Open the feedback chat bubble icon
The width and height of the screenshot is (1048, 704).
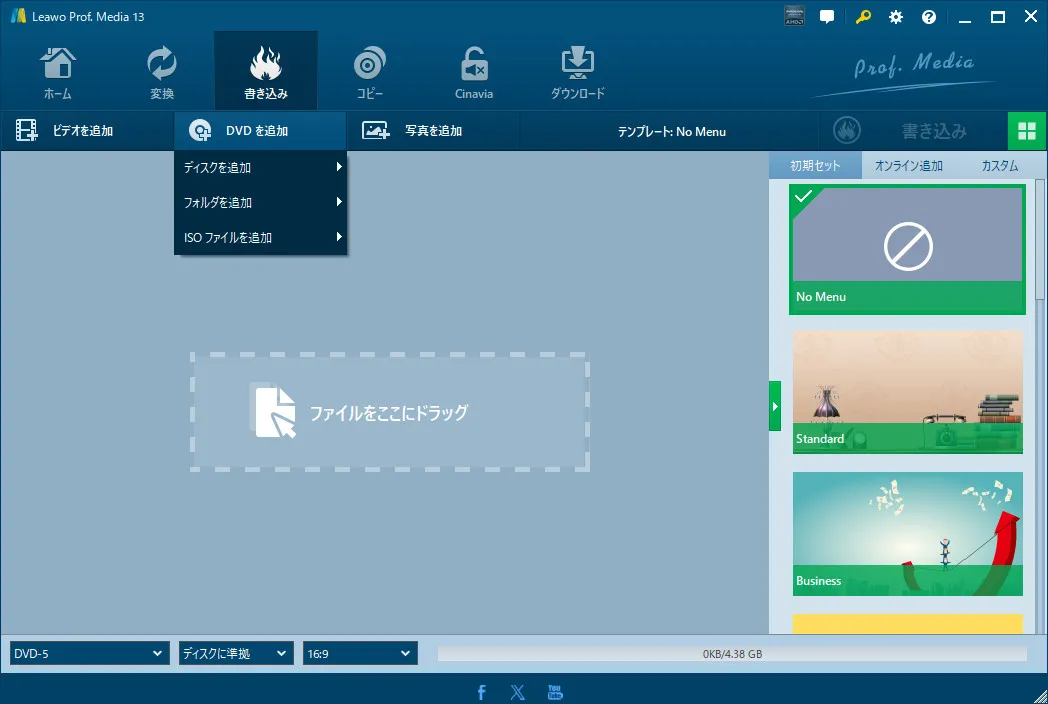pos(827,17)
